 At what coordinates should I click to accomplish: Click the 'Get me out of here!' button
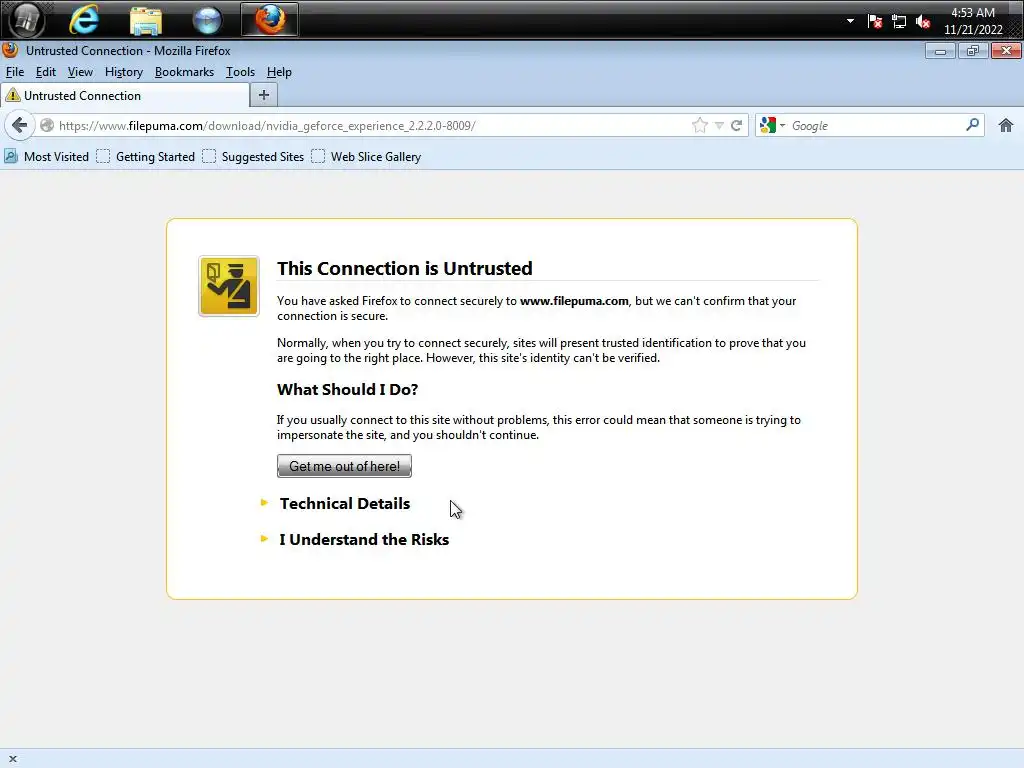pos(344,466)
